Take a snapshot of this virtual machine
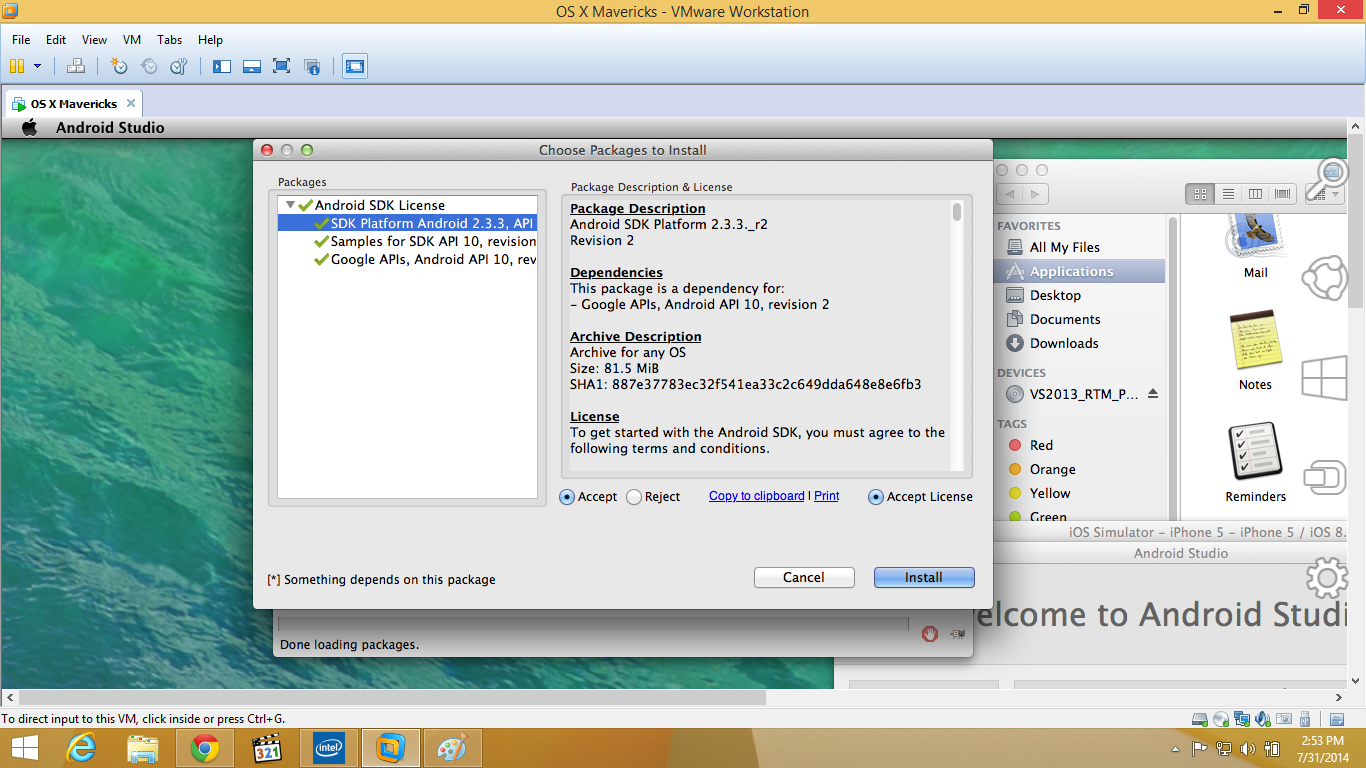Screen dimensions: 1366x768 click(x=119, y=66)
